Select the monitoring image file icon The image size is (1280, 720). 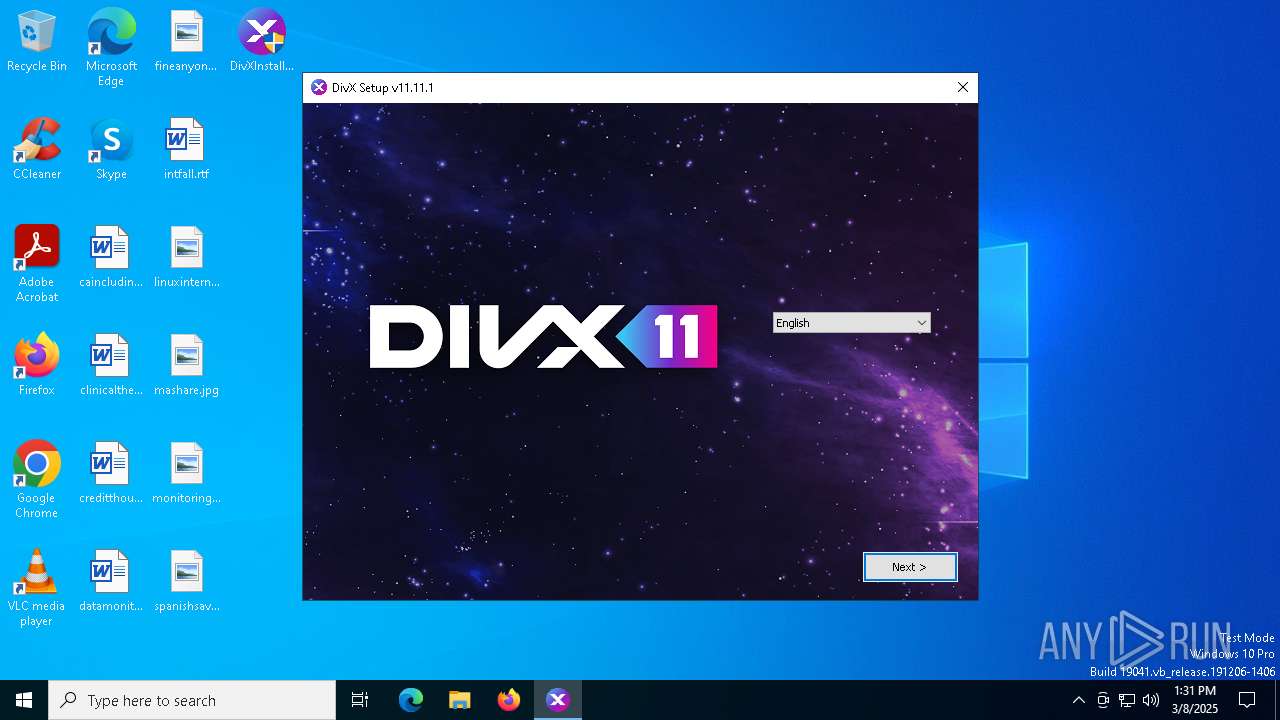(x=186, y=474)
